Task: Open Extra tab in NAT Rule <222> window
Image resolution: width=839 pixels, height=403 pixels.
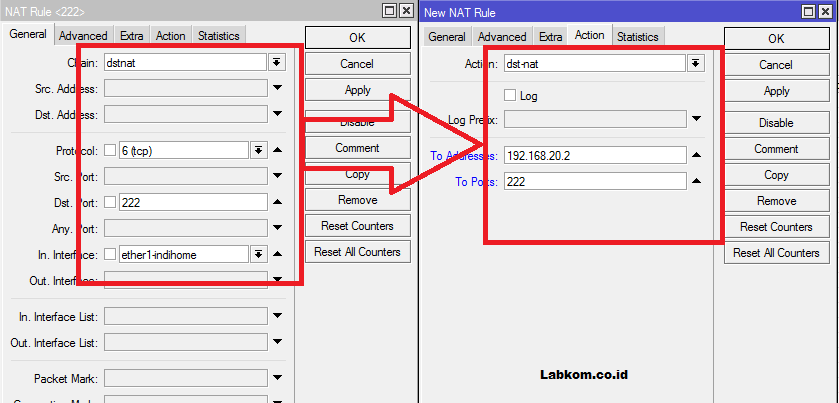Action: click(x=132, y=36)
